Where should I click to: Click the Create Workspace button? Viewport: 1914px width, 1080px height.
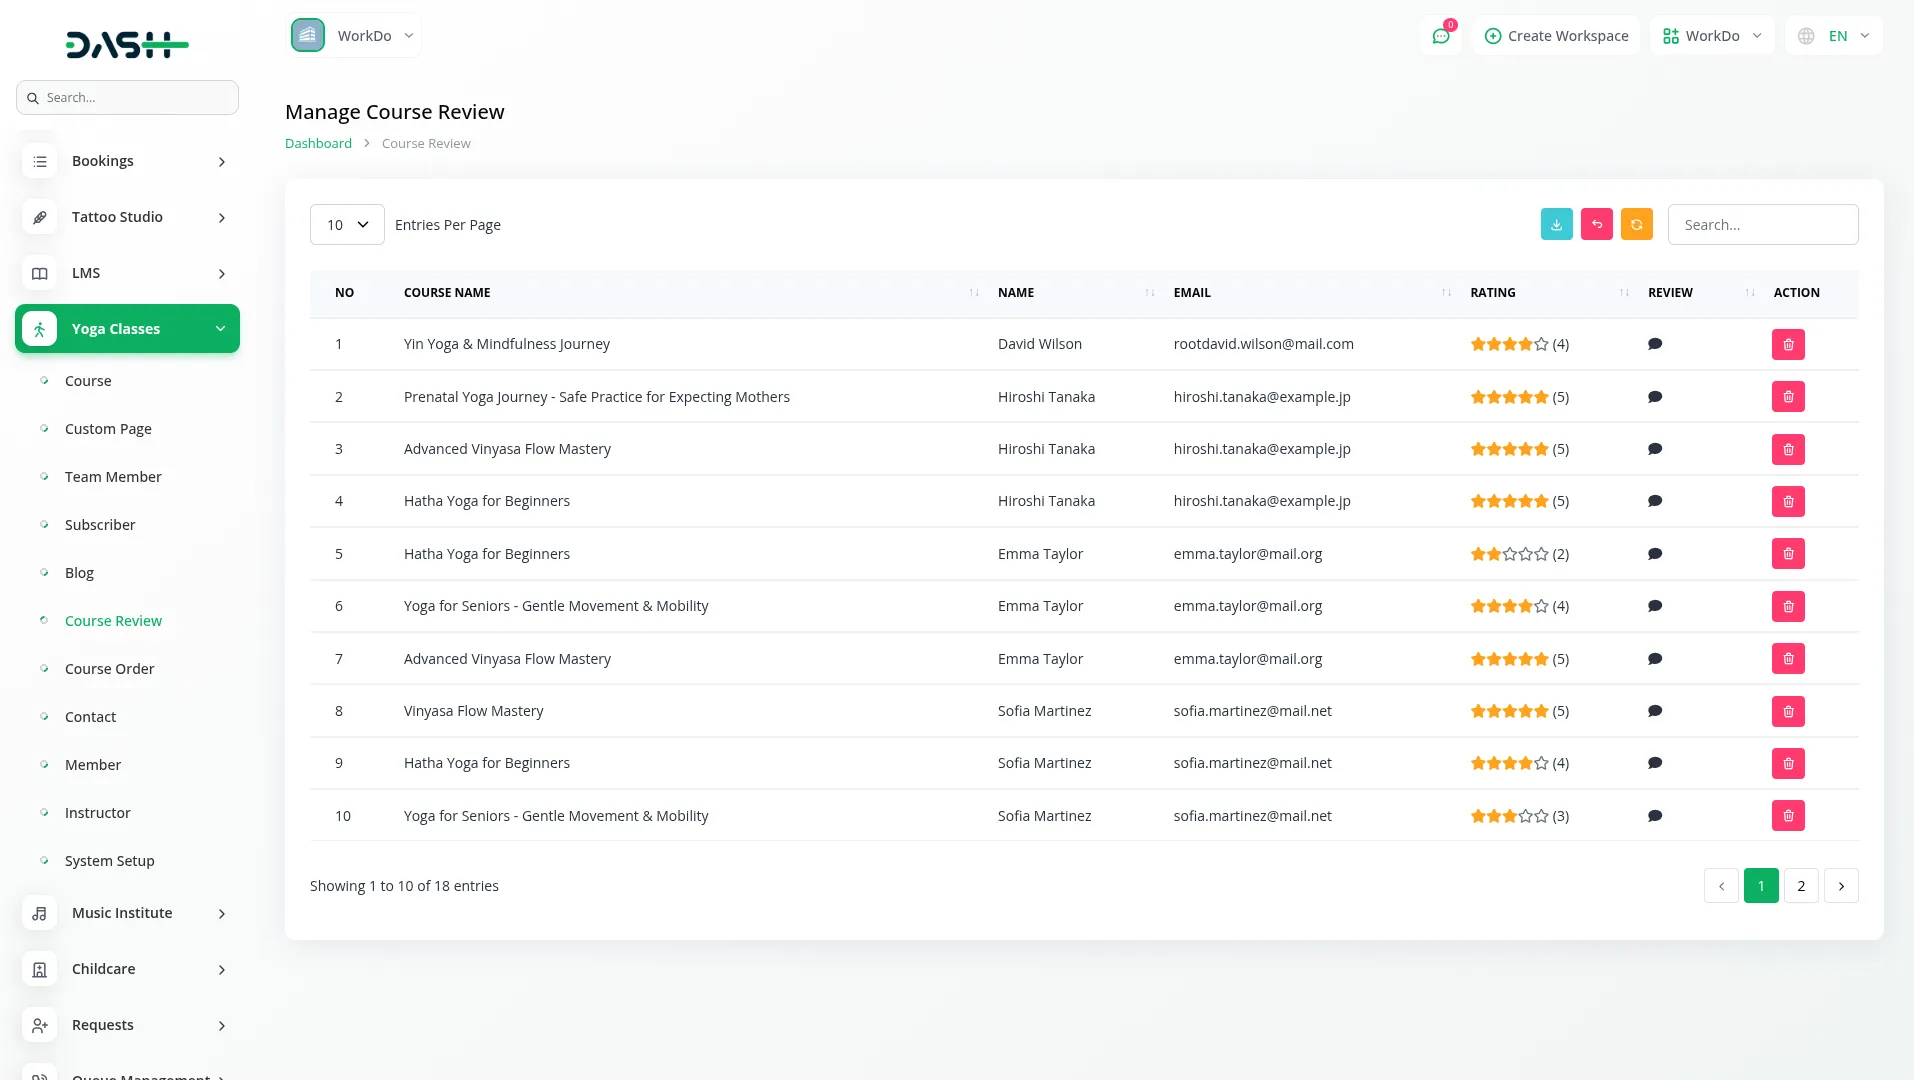click(x=1556, y=36)
